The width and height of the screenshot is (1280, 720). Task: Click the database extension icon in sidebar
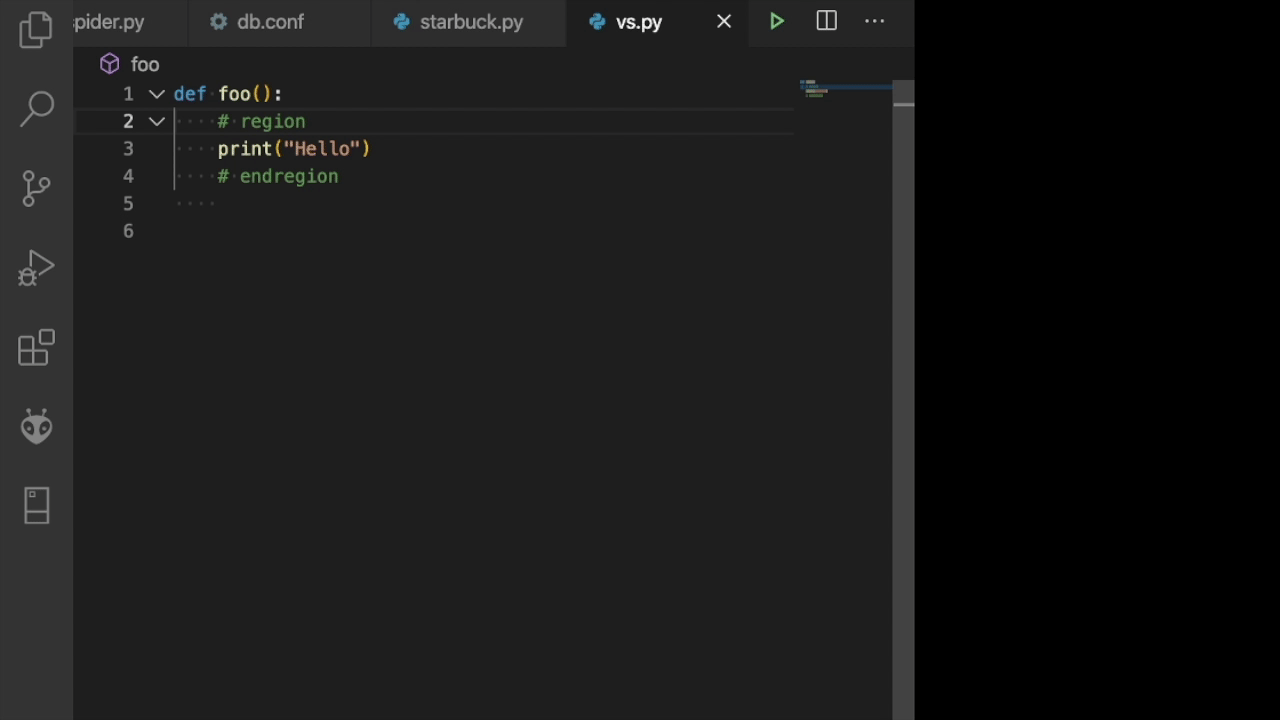(36, 505)
